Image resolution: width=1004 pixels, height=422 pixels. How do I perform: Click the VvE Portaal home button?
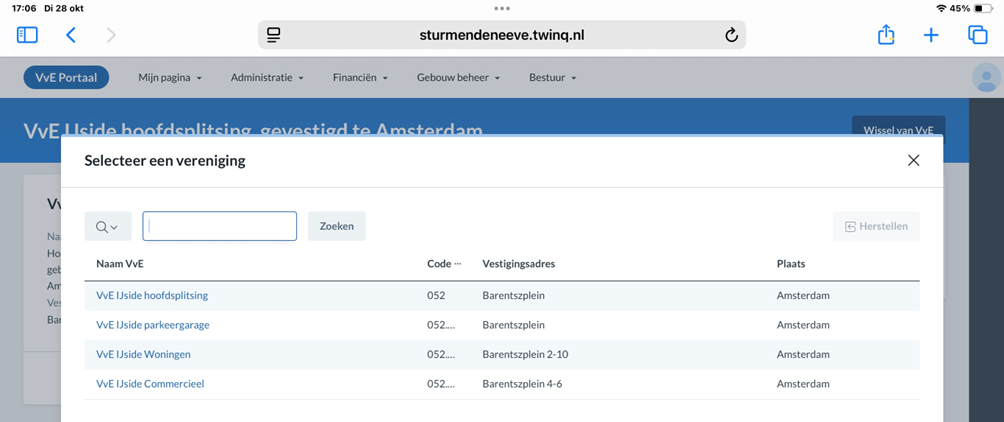(x=66, y=78)
